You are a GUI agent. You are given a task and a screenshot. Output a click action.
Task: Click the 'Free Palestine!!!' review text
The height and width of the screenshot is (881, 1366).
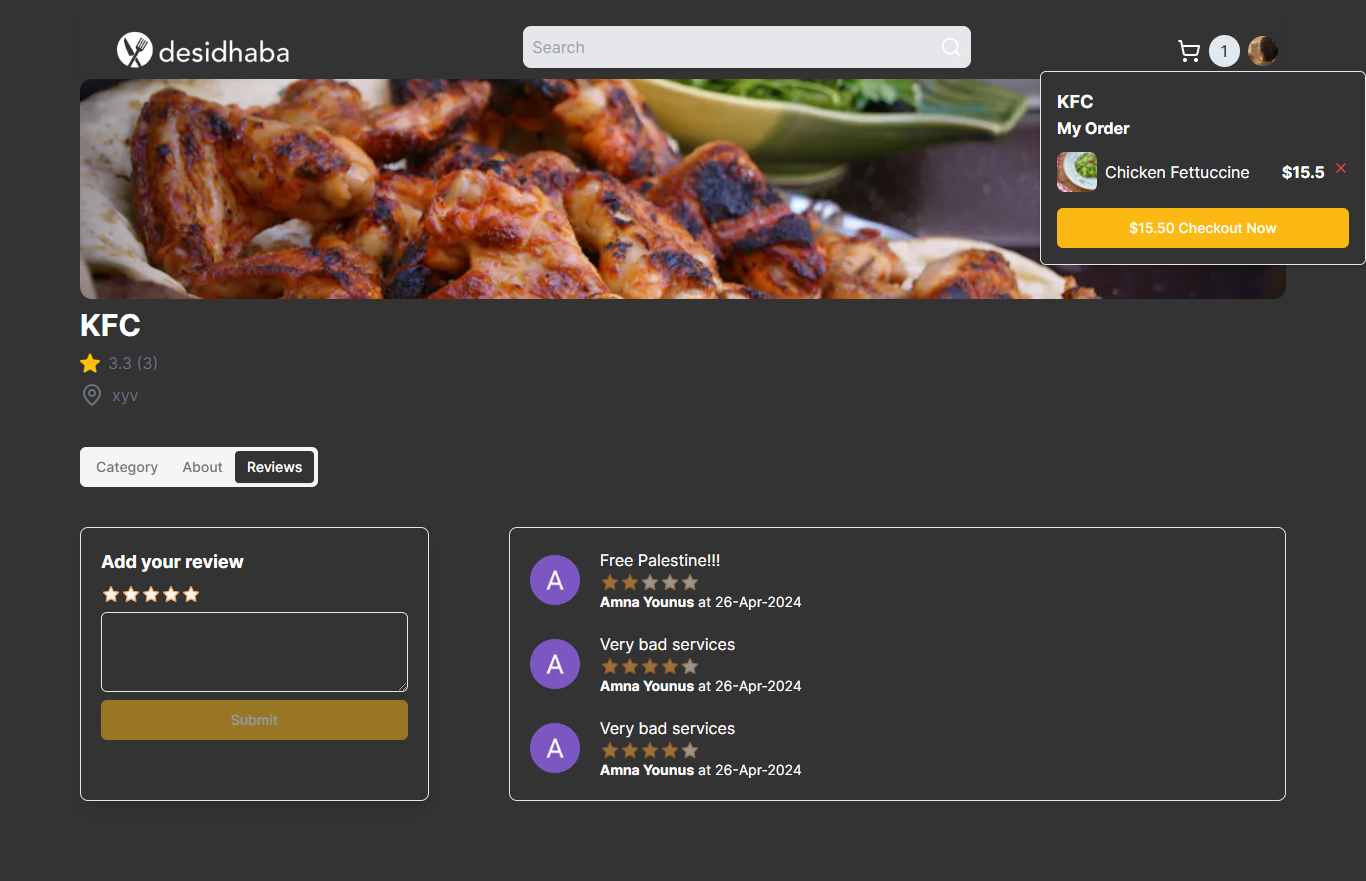(x=660, y=561)
